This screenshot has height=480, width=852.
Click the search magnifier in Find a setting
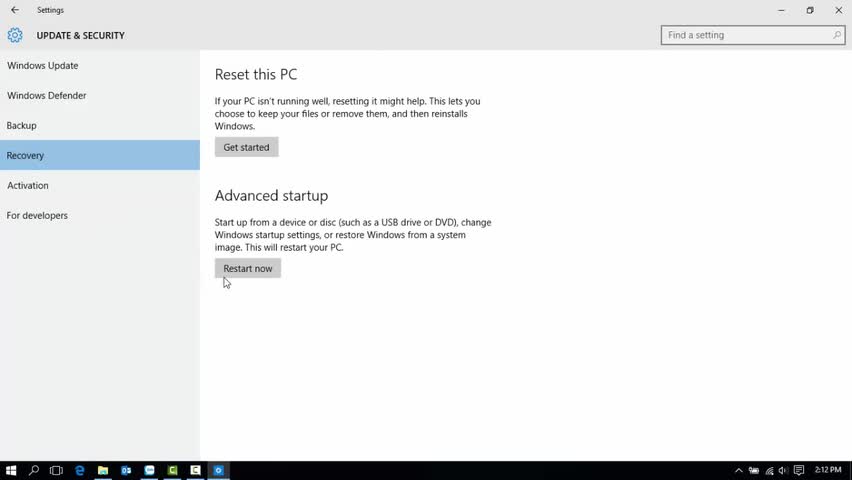coord(837,35)
